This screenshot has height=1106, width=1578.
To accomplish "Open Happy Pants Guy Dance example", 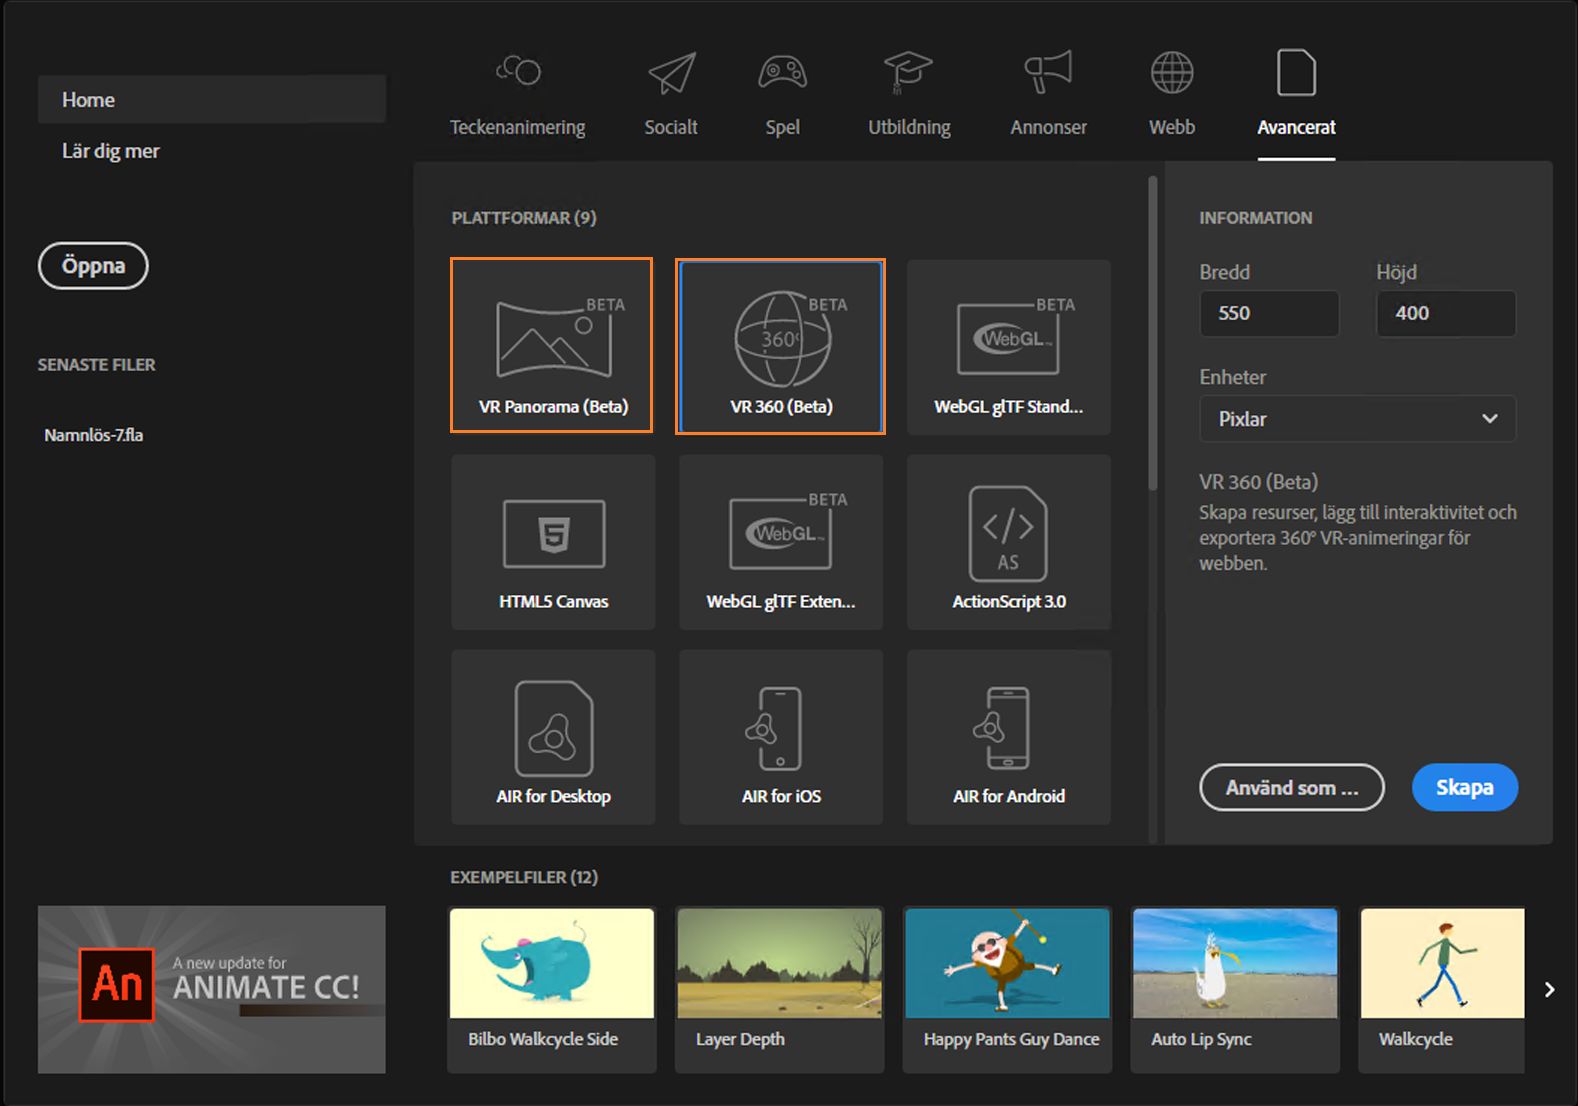I will point(1008,990).
